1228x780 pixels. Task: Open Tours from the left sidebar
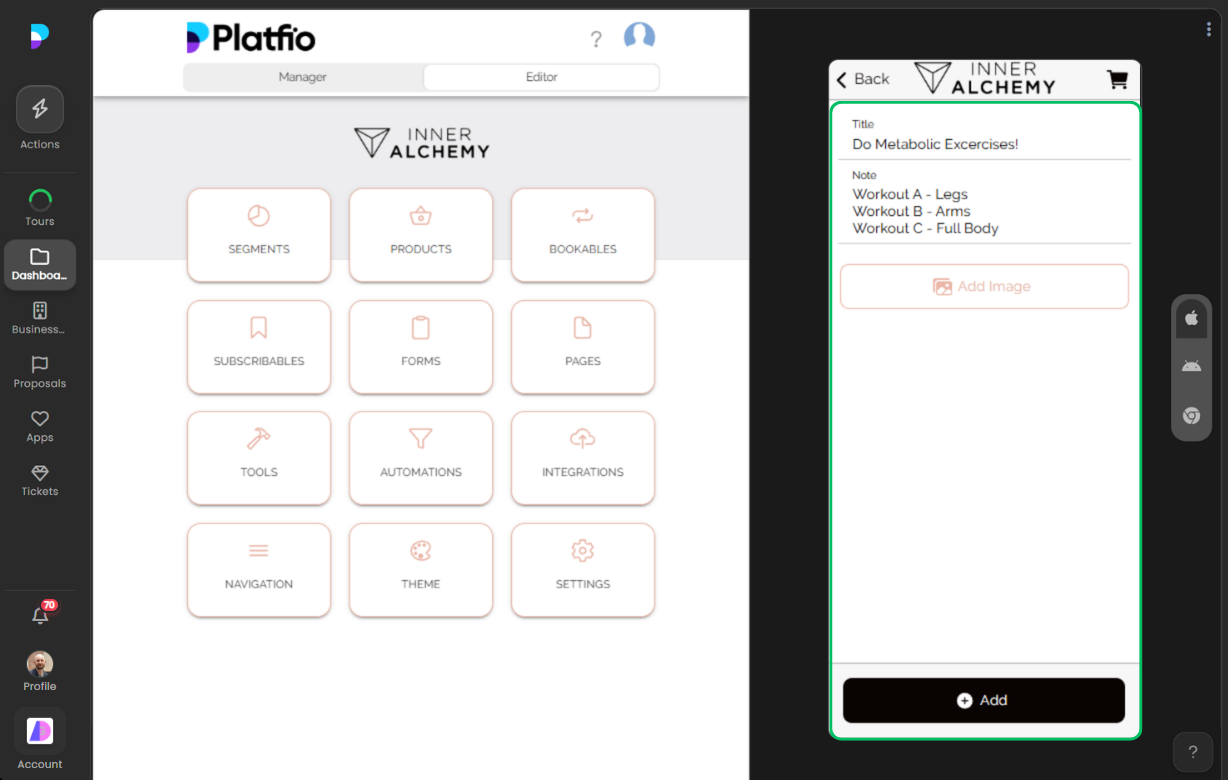click(40, 200)
